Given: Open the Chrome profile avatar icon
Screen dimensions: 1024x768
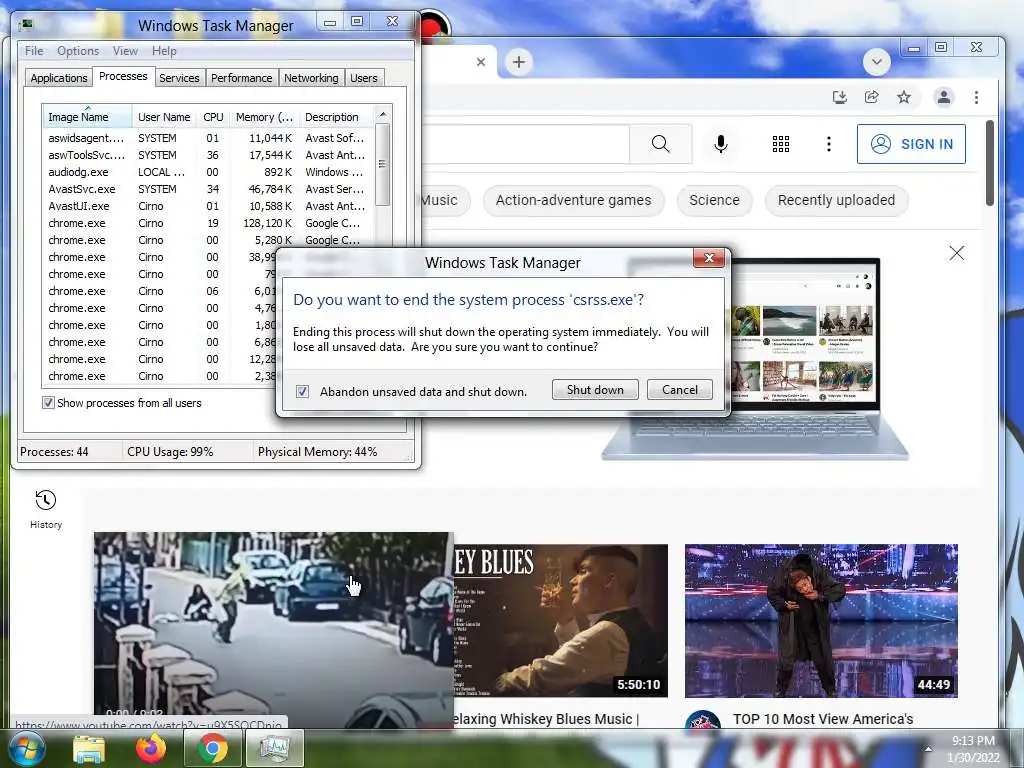Looking at the screenshot, I should (x=944, y=97).
